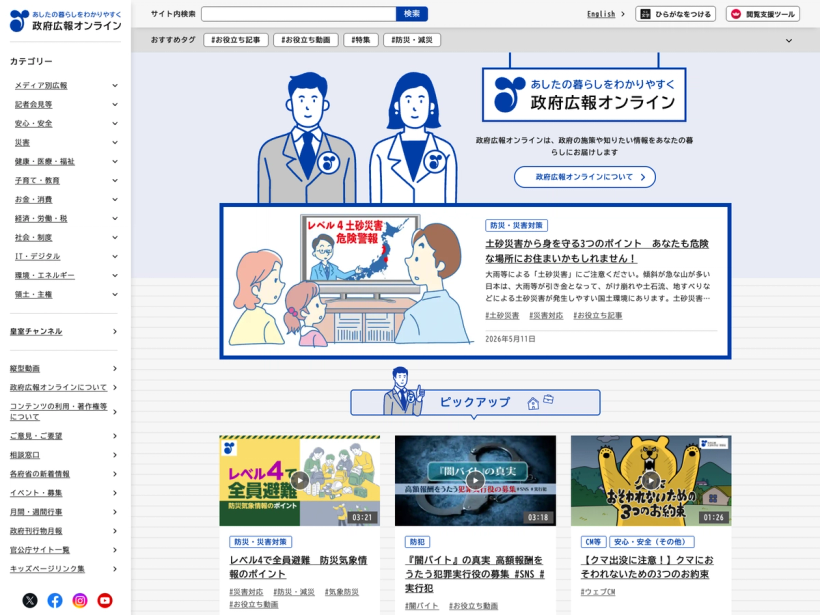Select the #特集 recommended tag
Image resolution: width=820 pixels, height=615 pixels.
(361, 40)
